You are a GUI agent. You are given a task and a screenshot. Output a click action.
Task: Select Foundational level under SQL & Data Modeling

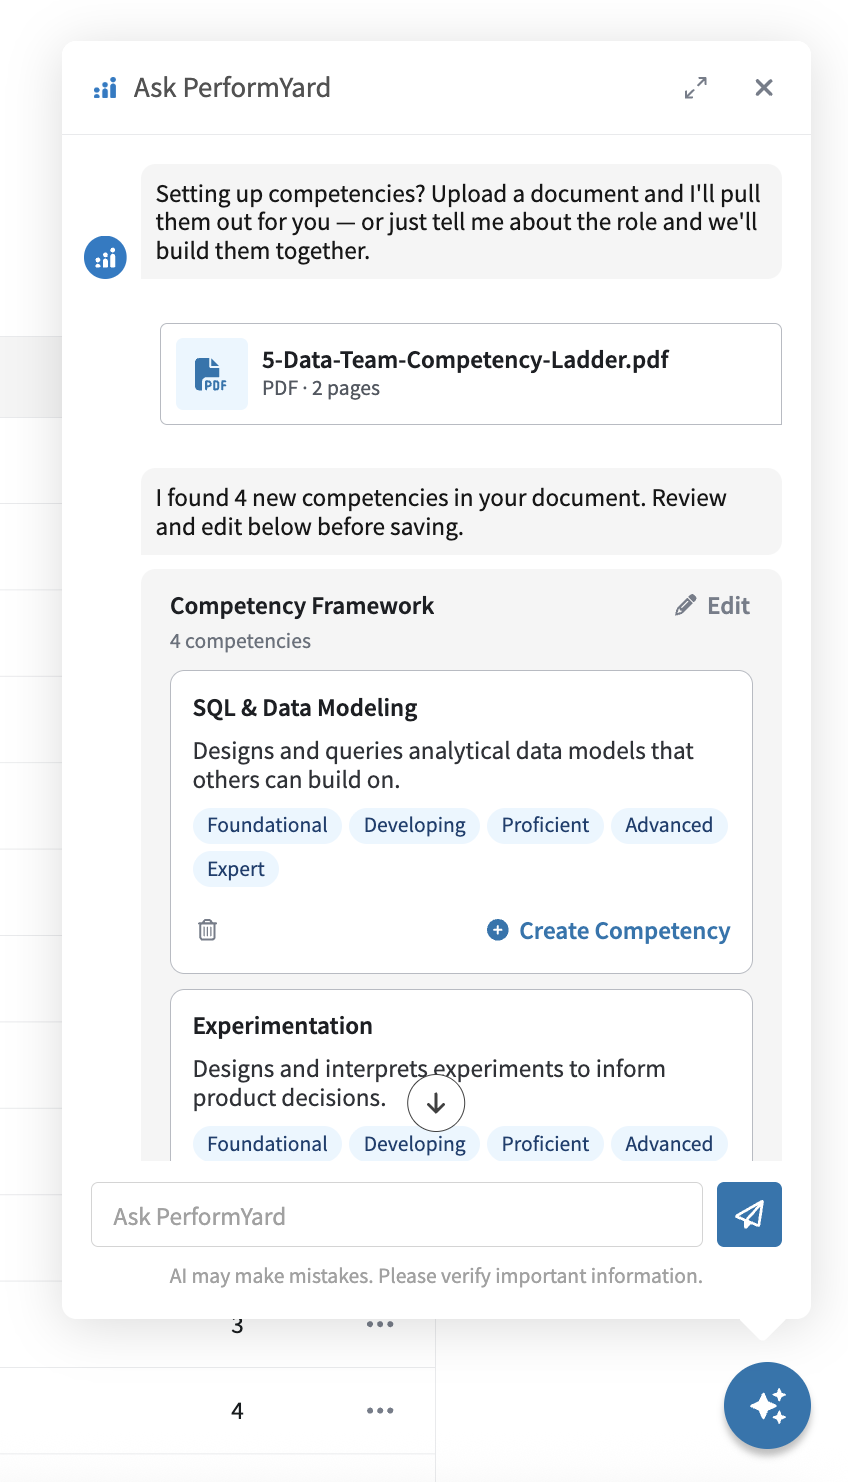(x=267, y=825)
